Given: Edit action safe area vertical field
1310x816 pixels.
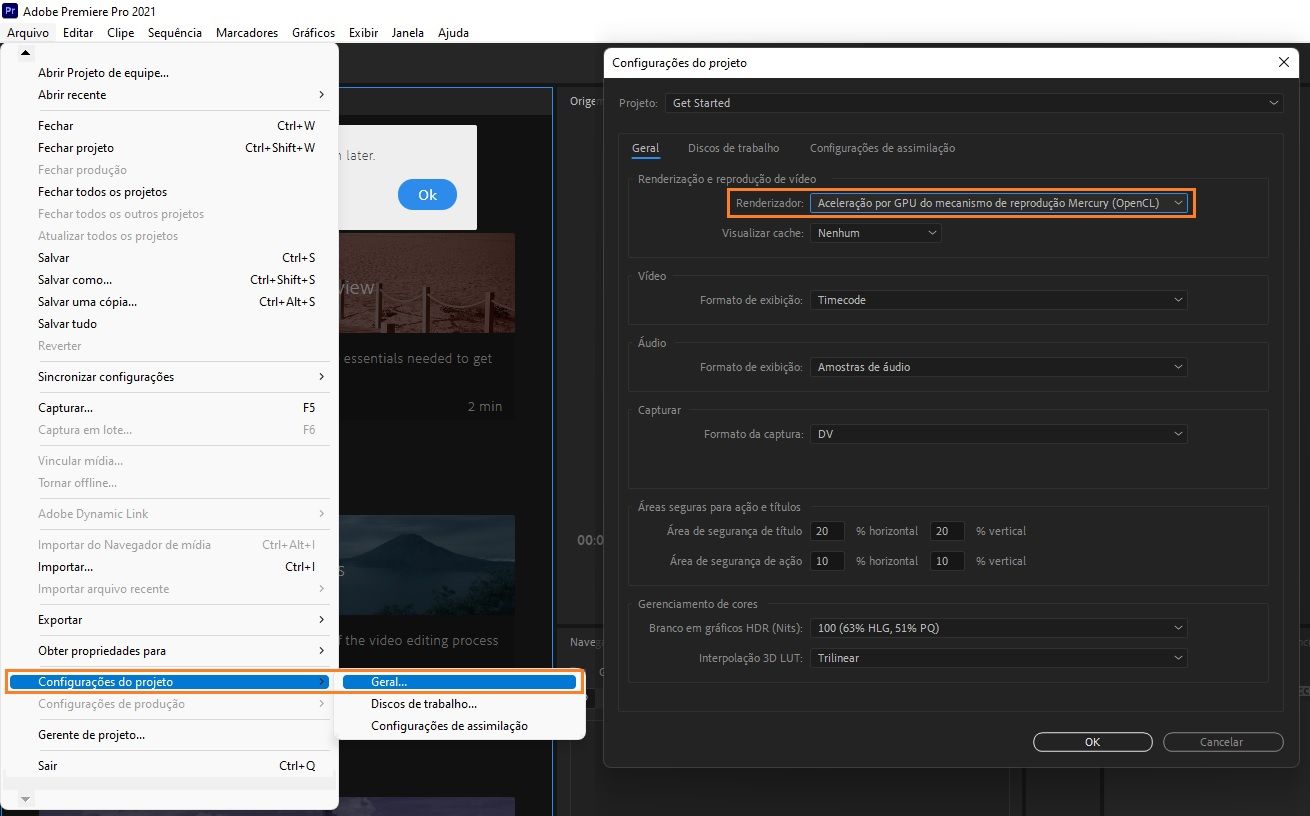Looking at the screenshot, I should pos(947,561).
